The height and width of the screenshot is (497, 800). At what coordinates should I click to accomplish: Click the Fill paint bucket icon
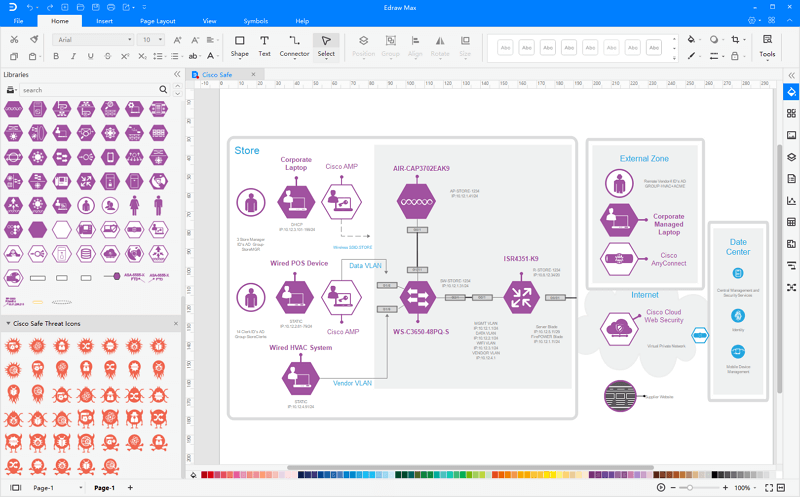(x=691, y=39)
